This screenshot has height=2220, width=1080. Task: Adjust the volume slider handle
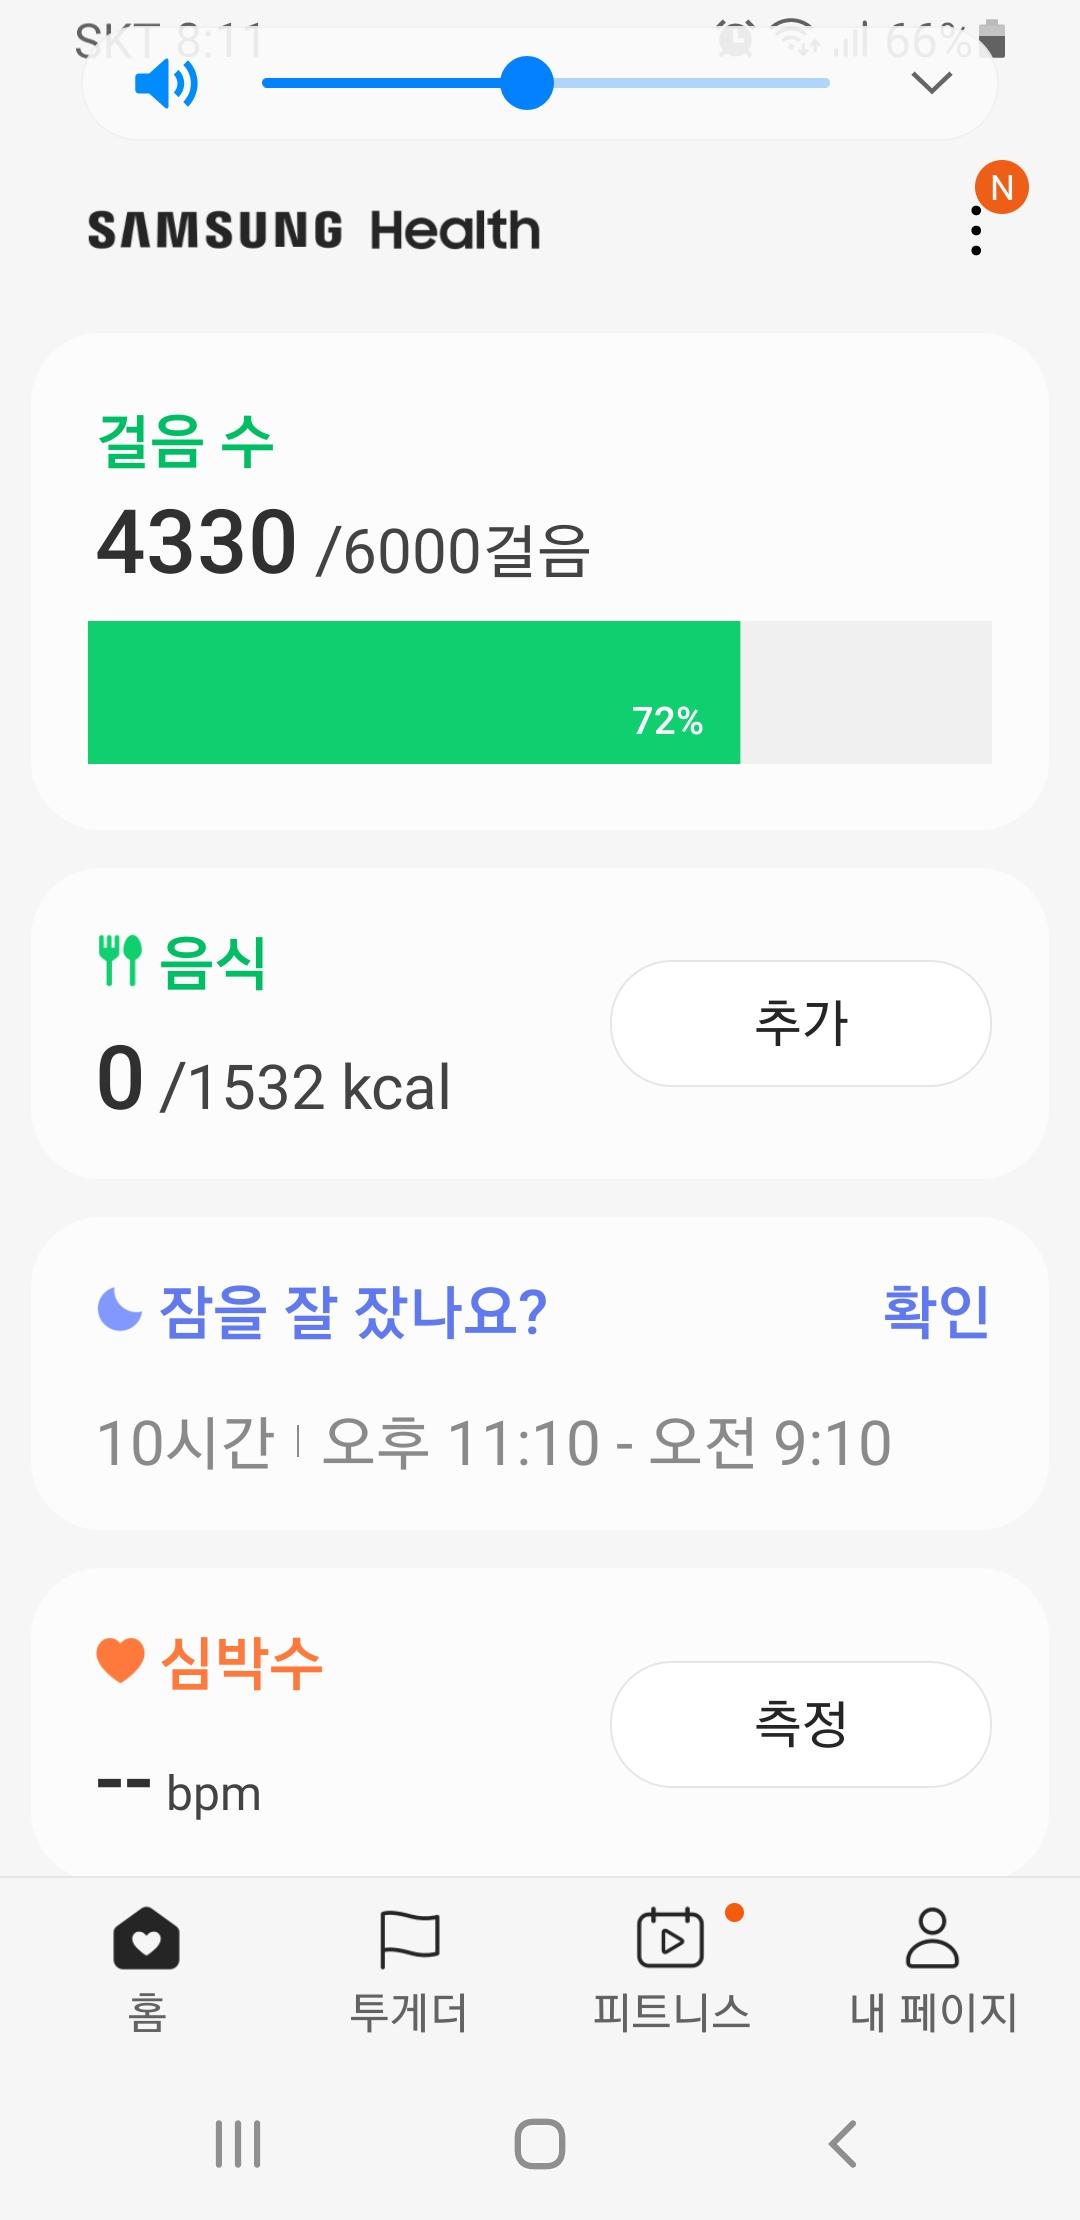click(x=527, y=83)
